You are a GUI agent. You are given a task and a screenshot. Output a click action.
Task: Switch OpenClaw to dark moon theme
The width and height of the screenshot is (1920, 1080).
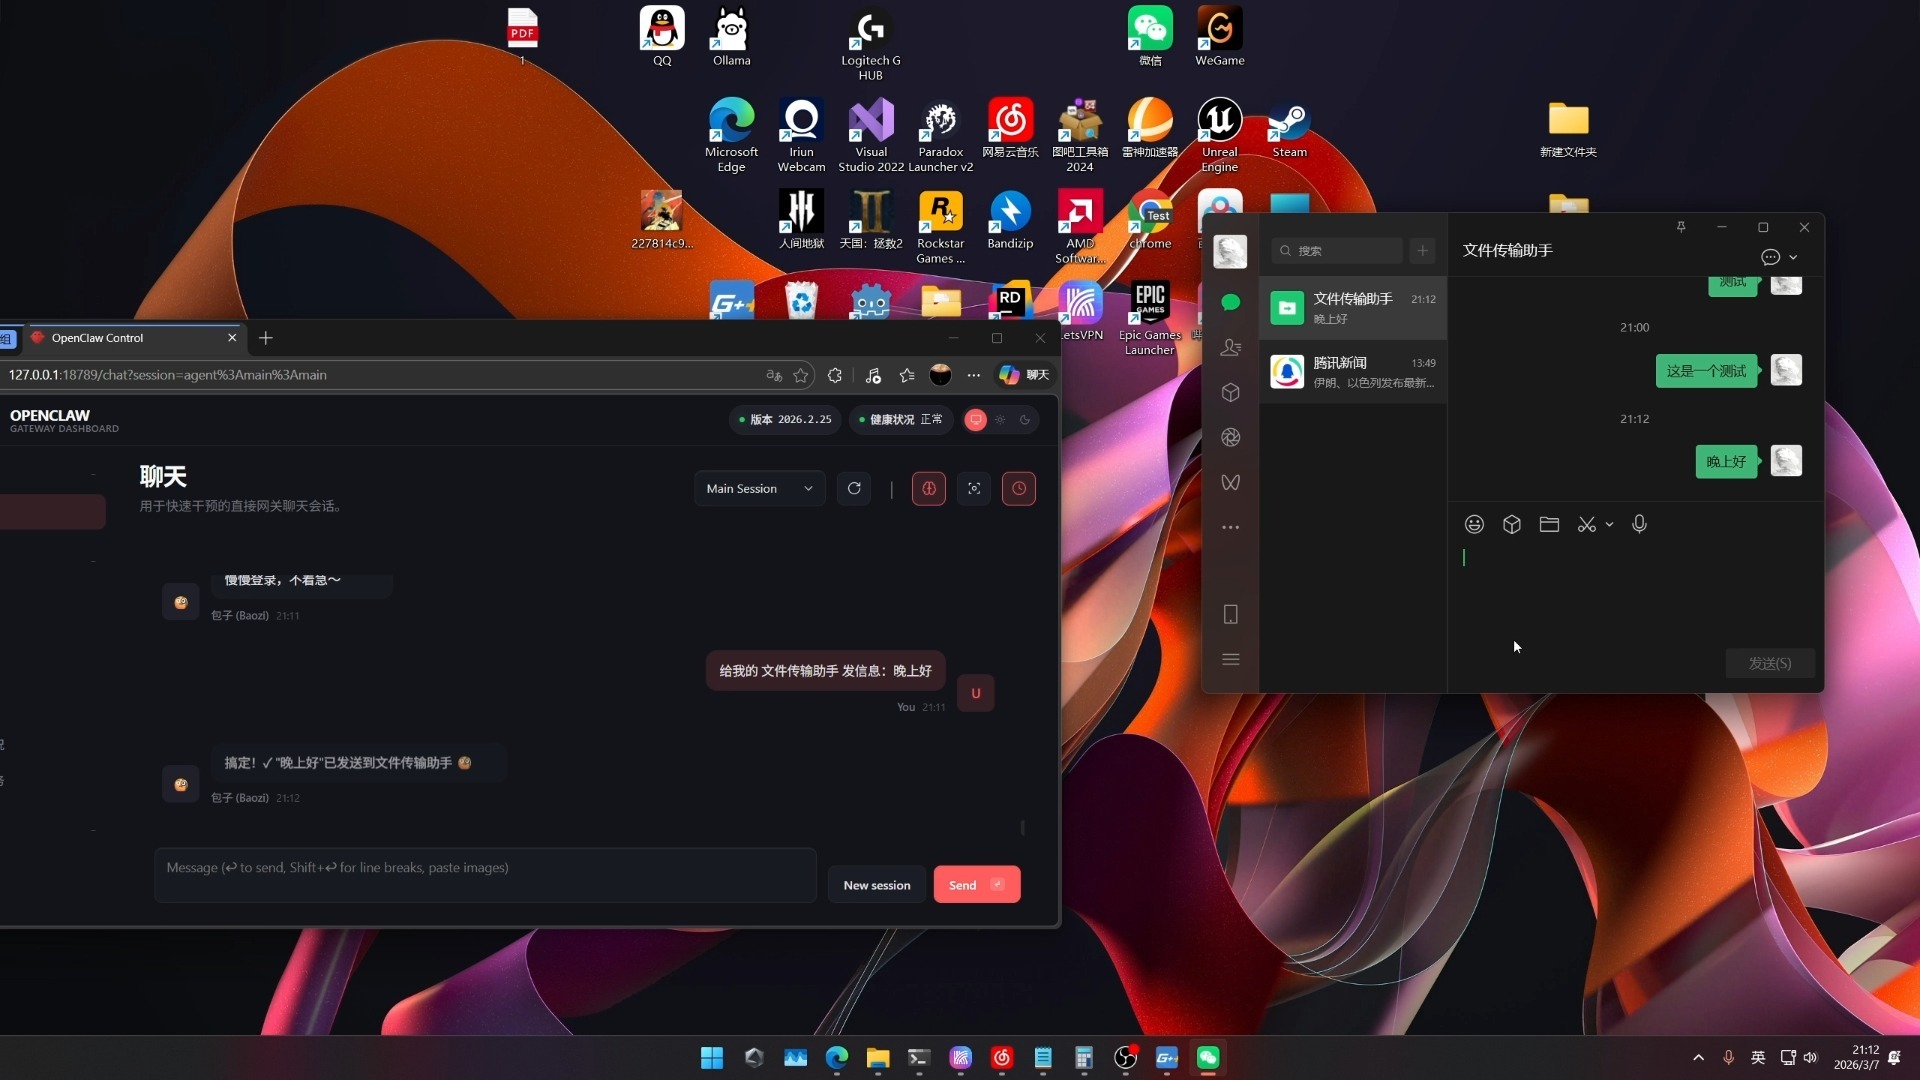pyautogui.click(x=1025, y=420)
